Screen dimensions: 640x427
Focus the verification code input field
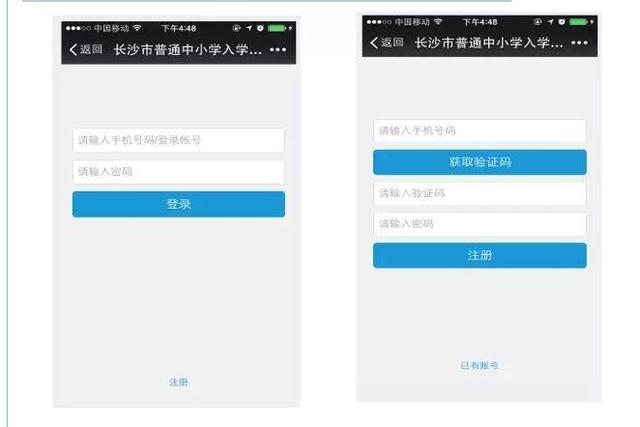coord(480,193)
